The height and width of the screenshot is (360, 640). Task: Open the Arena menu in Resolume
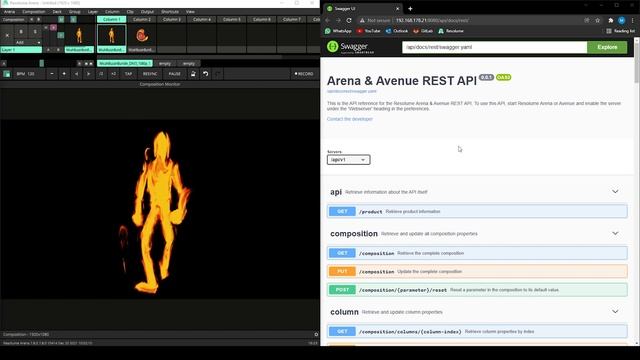9,12
